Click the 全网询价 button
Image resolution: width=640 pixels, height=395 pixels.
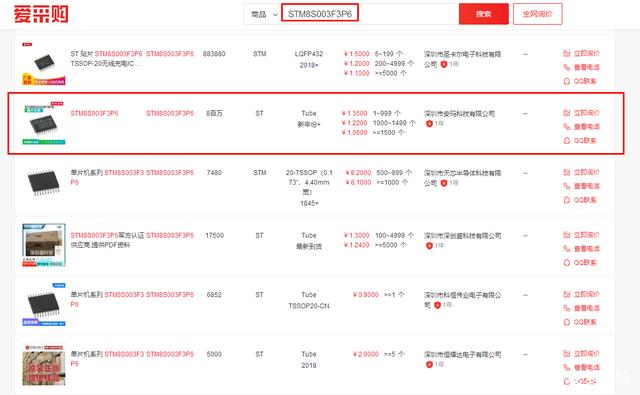pos(538,14)
